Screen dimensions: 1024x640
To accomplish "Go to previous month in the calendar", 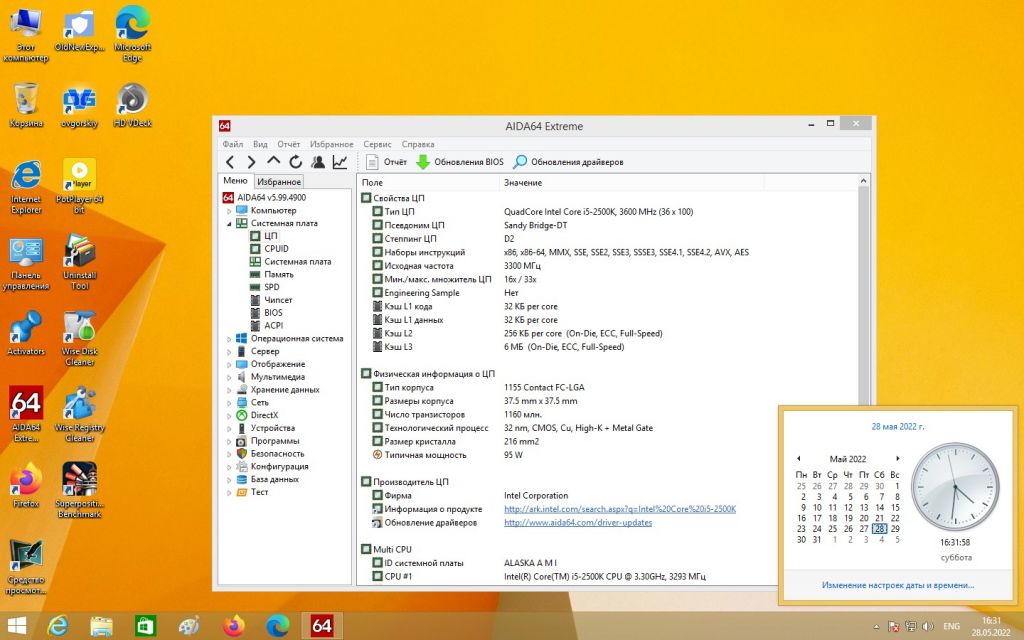I will tap(799, 458).
